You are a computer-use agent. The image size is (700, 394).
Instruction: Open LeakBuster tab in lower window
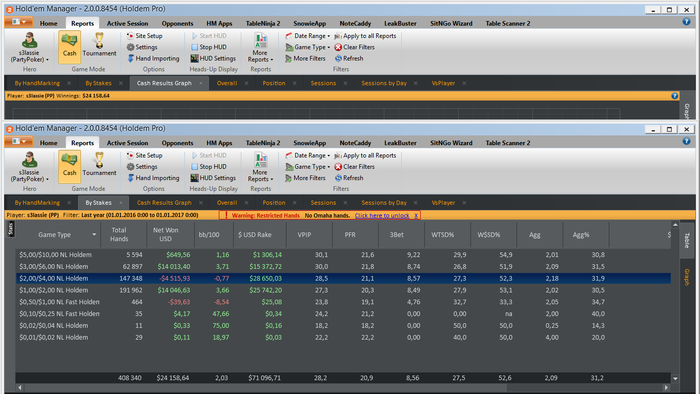(x=400, y=143)
